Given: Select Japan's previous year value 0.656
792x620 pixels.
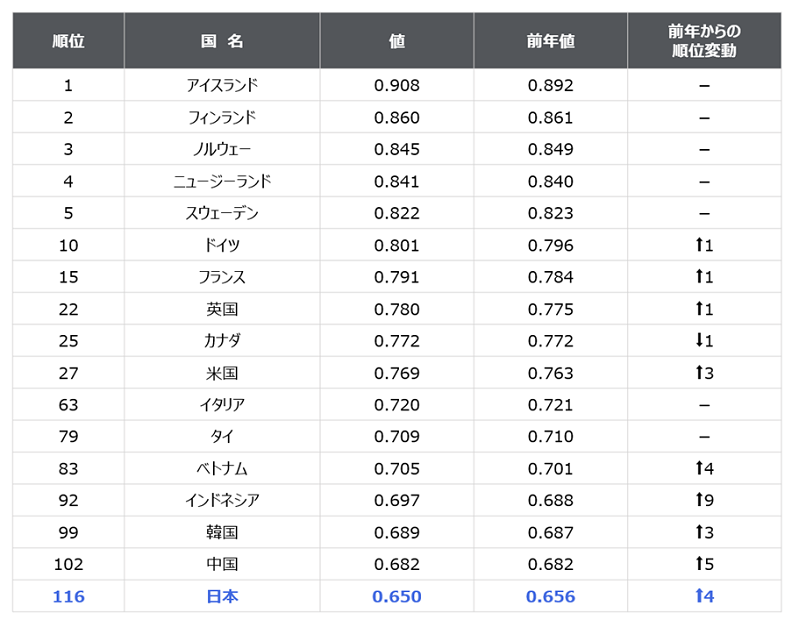Looking at the screenshot, I should tap(551, 596).
